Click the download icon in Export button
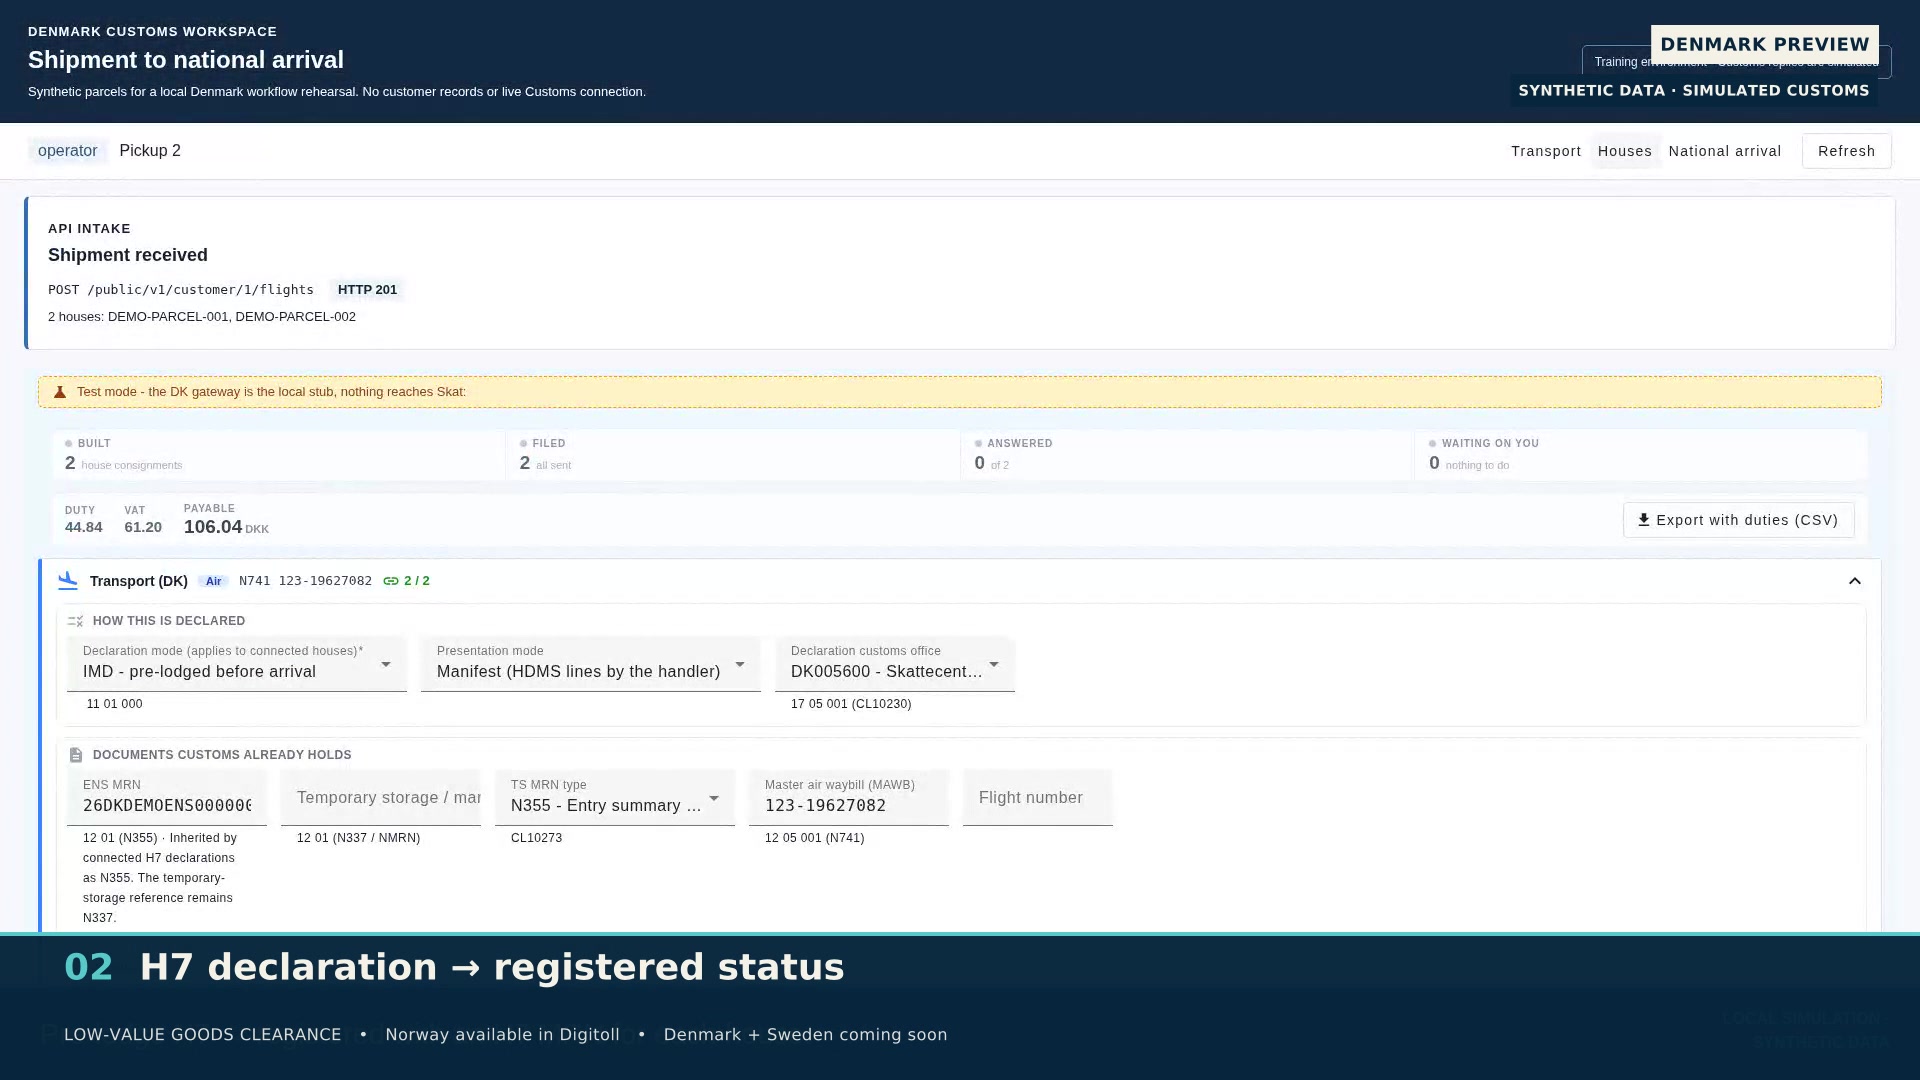The width and height of the screenshot is (1920, 1080). [x=1643, y=520]
